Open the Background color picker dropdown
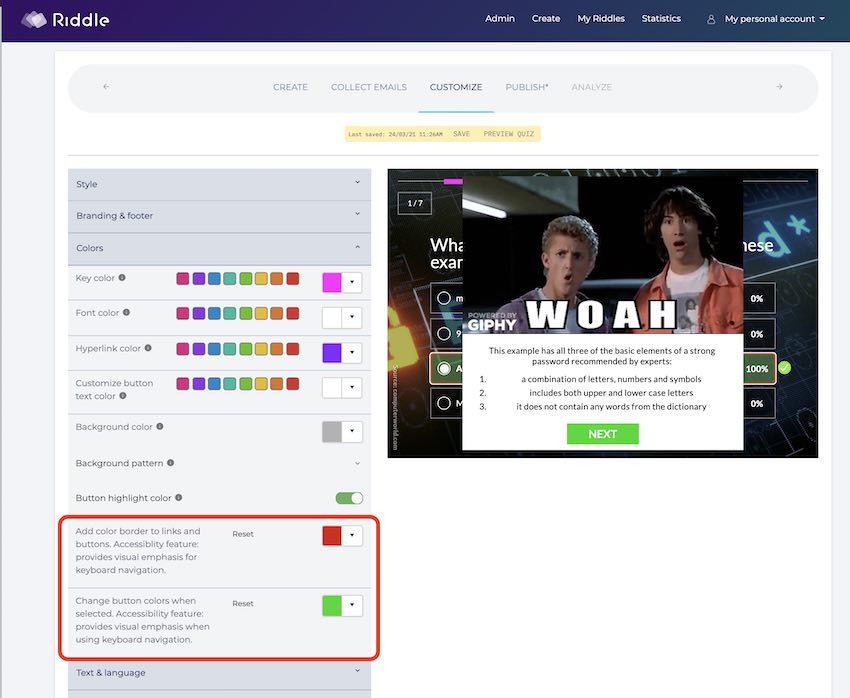The image size is (850, 698). (352, 431)
